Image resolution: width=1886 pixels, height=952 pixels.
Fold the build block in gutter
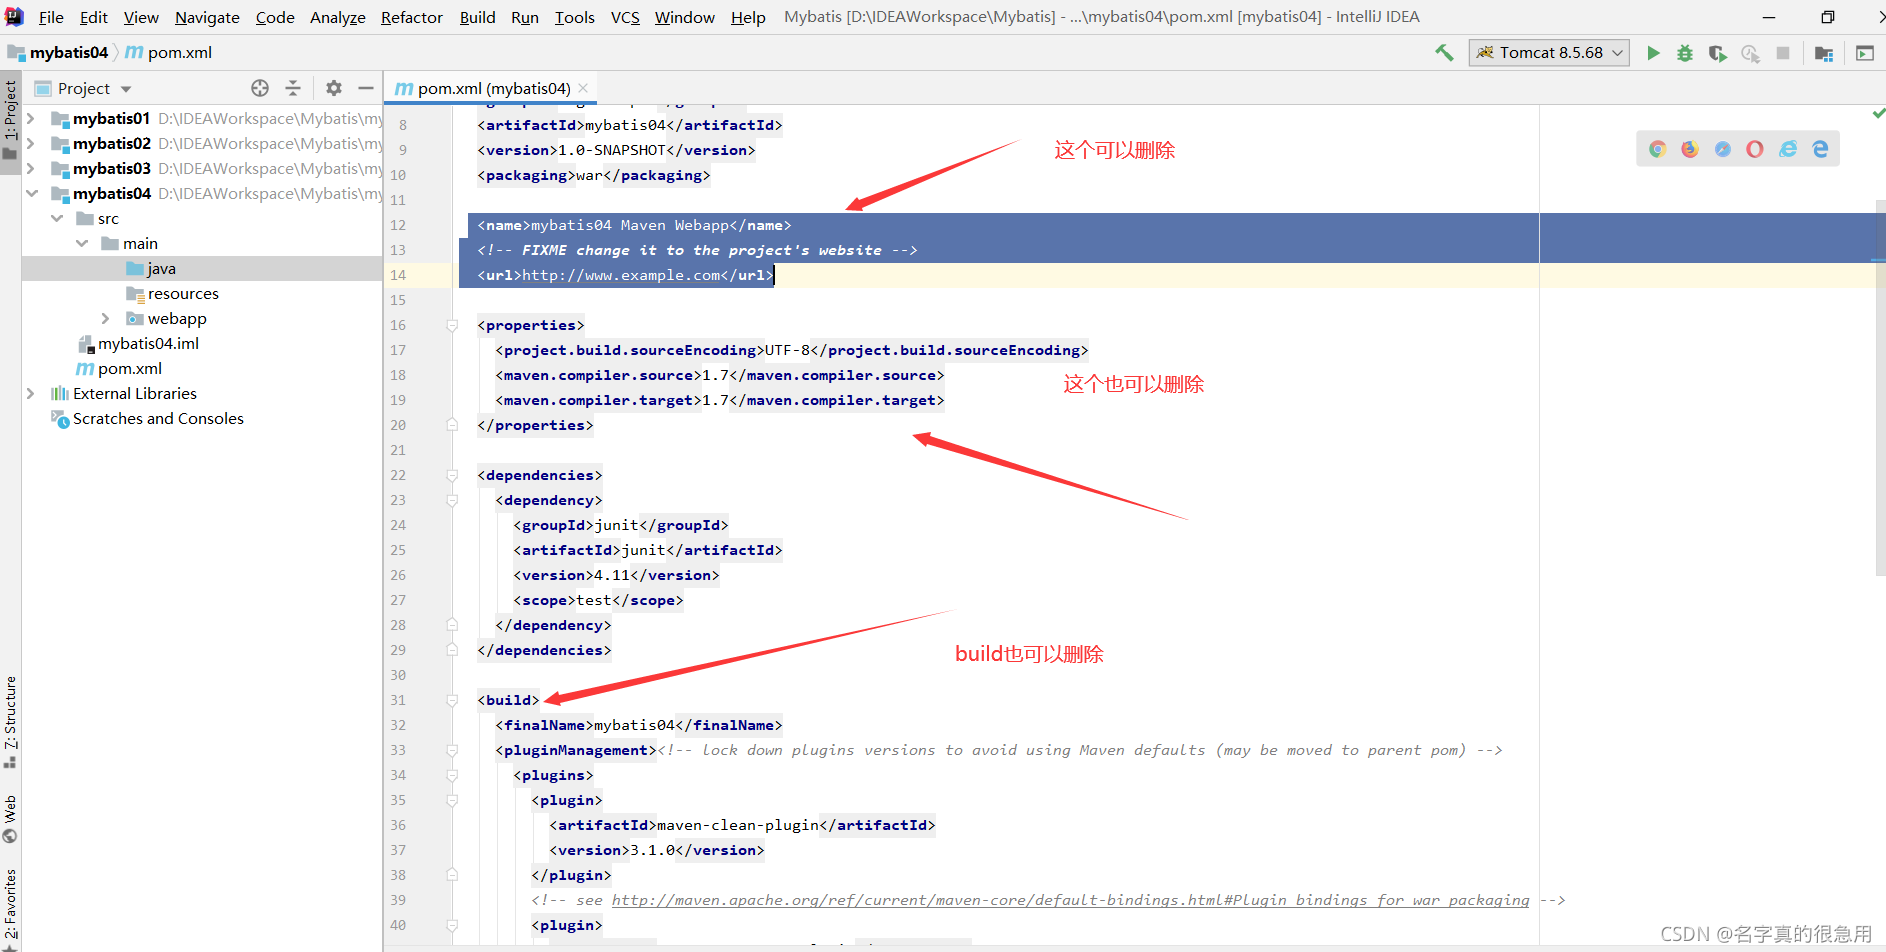pyautogui.click(x=452, y=700)
